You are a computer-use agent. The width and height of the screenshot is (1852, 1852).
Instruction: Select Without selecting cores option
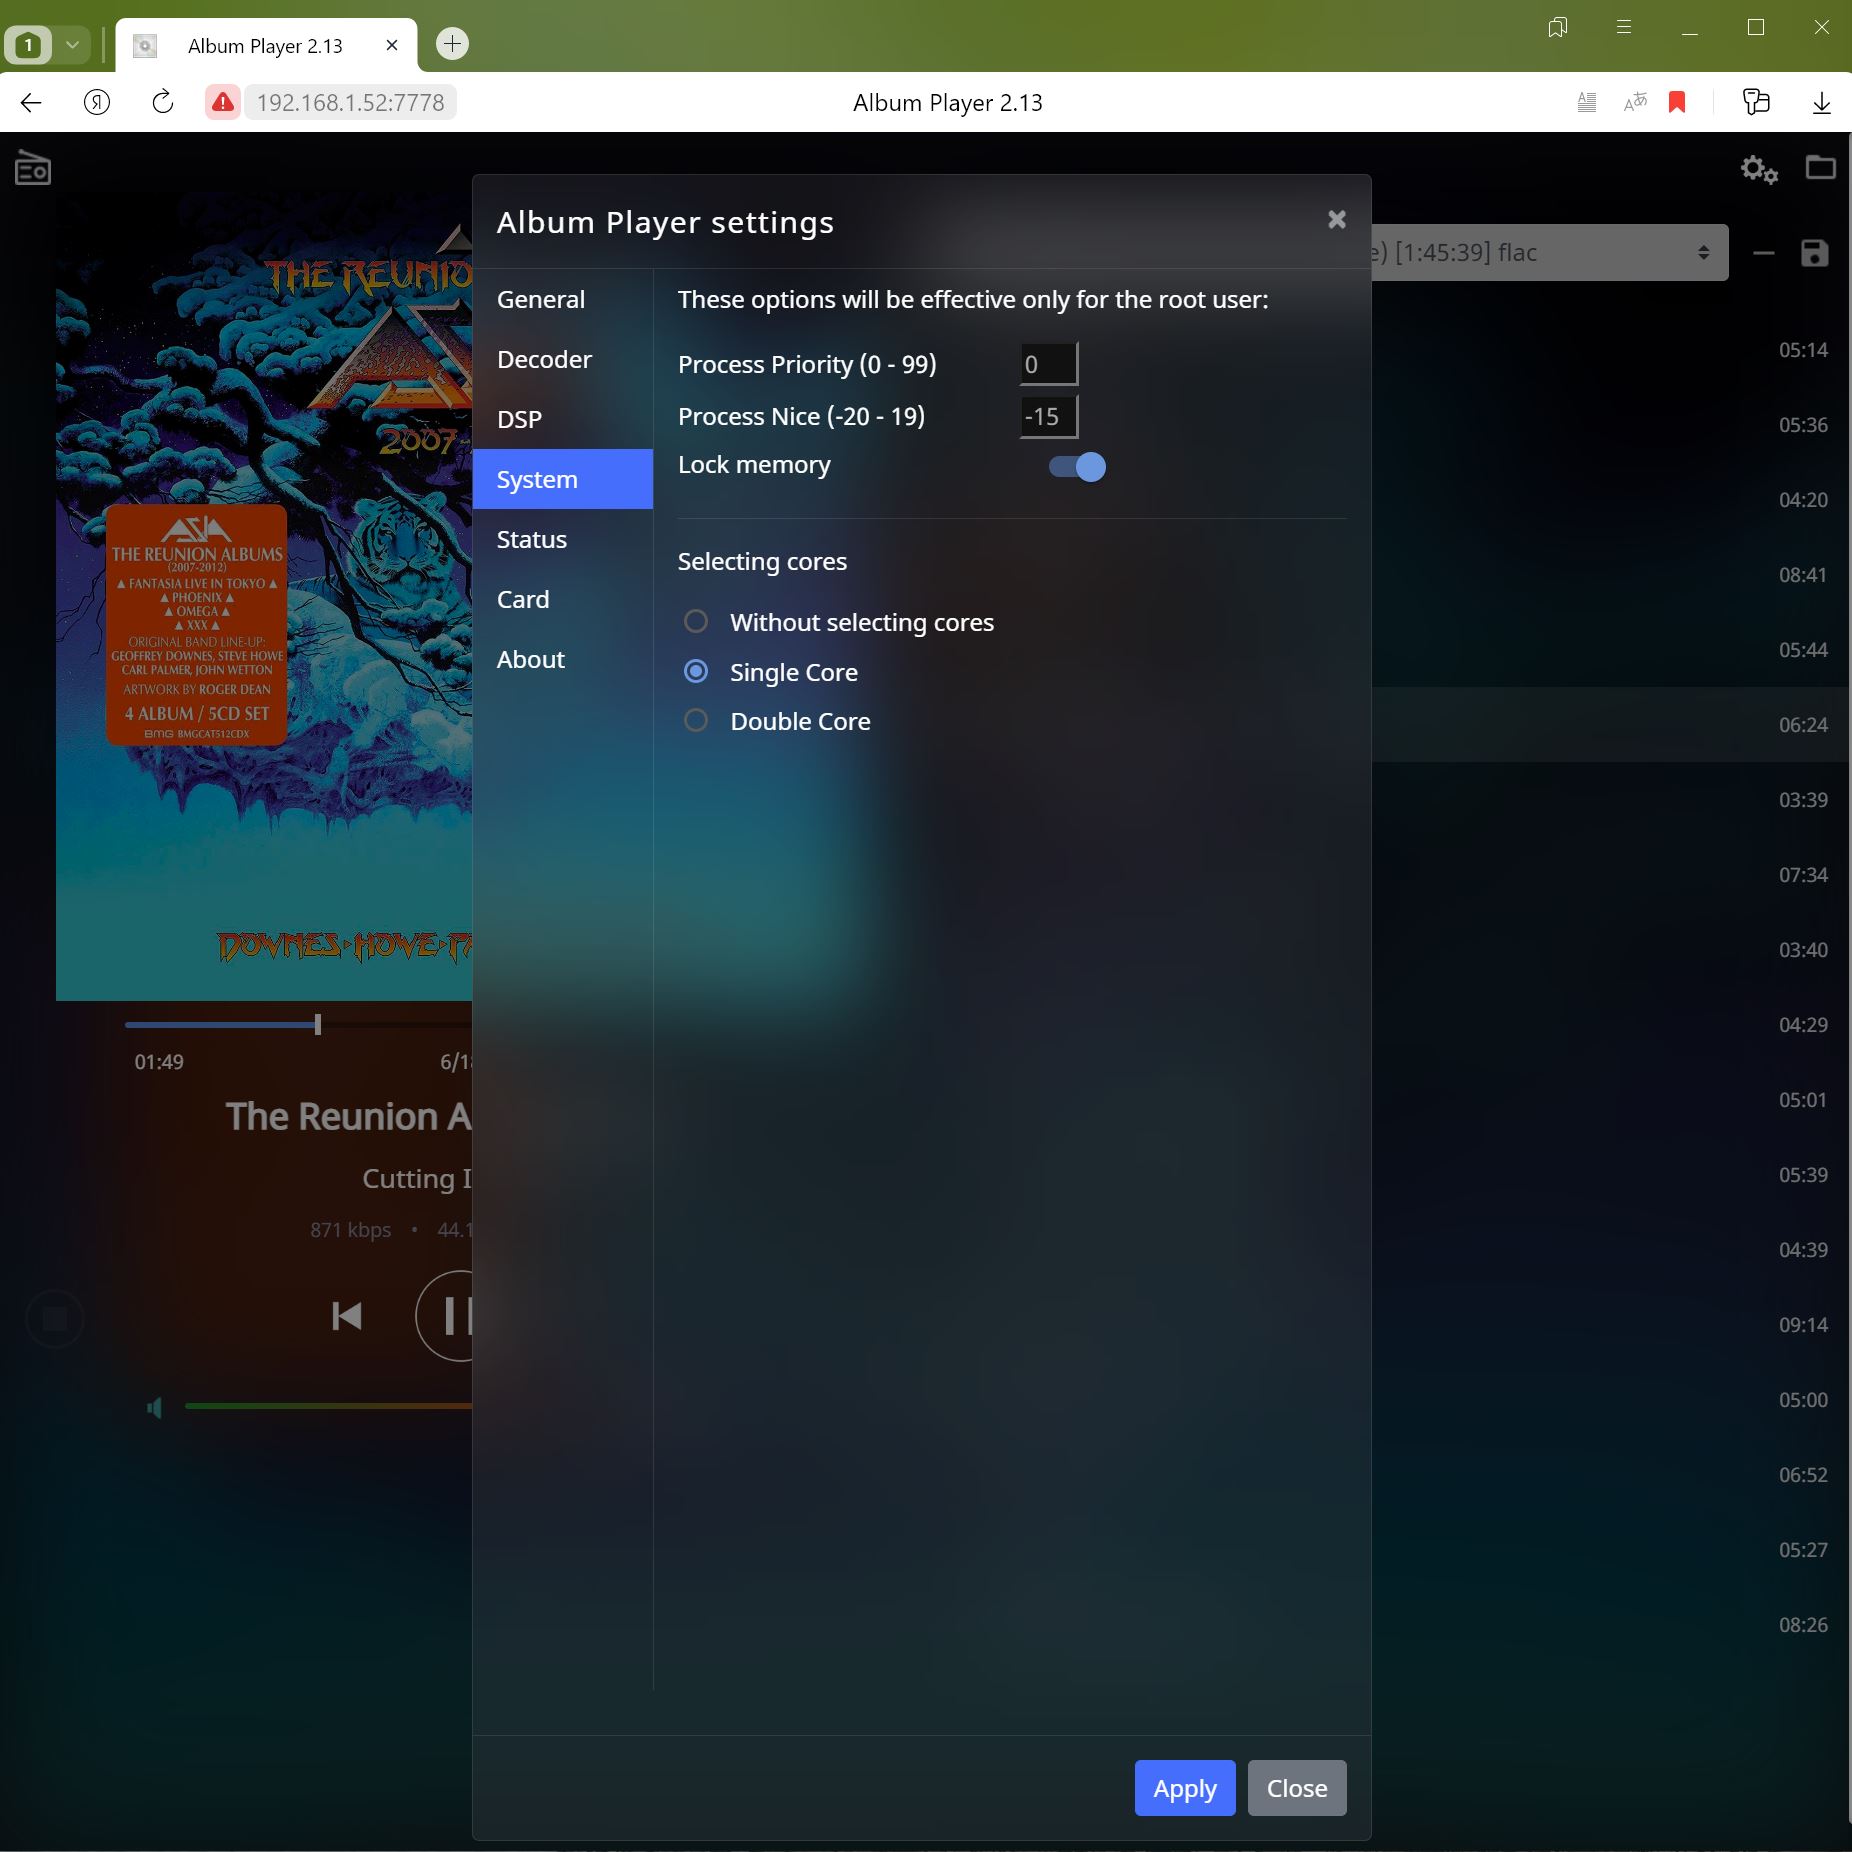[x=696, y=622]
